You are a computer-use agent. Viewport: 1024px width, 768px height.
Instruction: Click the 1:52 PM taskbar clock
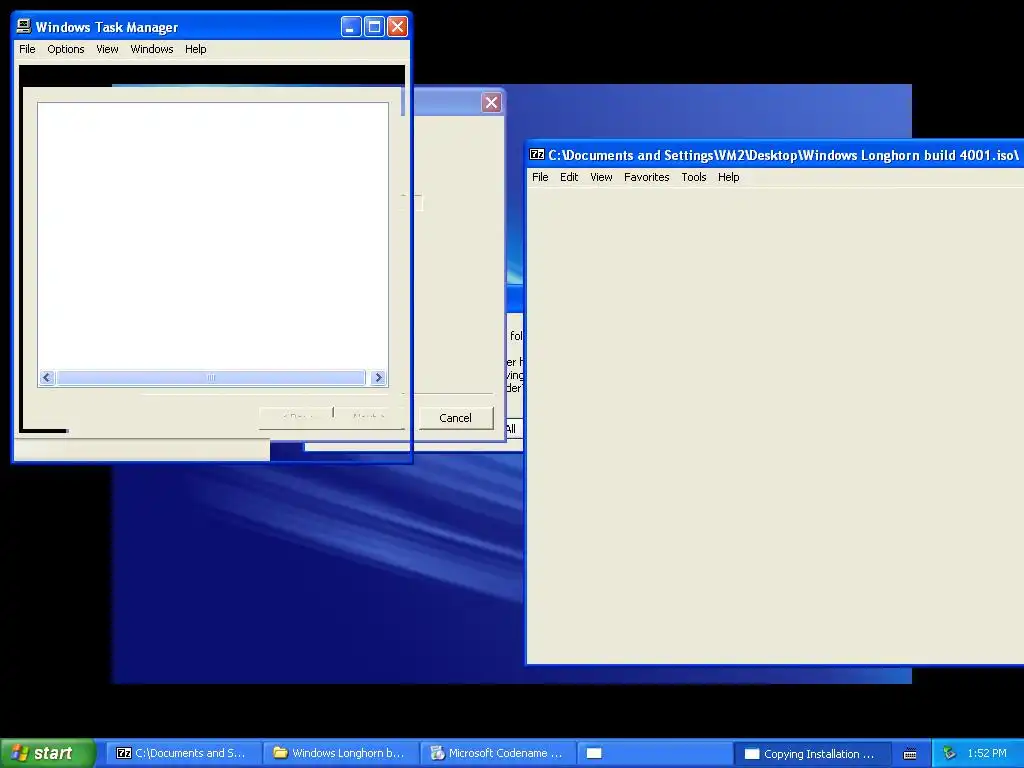click(x=987, y=753)
